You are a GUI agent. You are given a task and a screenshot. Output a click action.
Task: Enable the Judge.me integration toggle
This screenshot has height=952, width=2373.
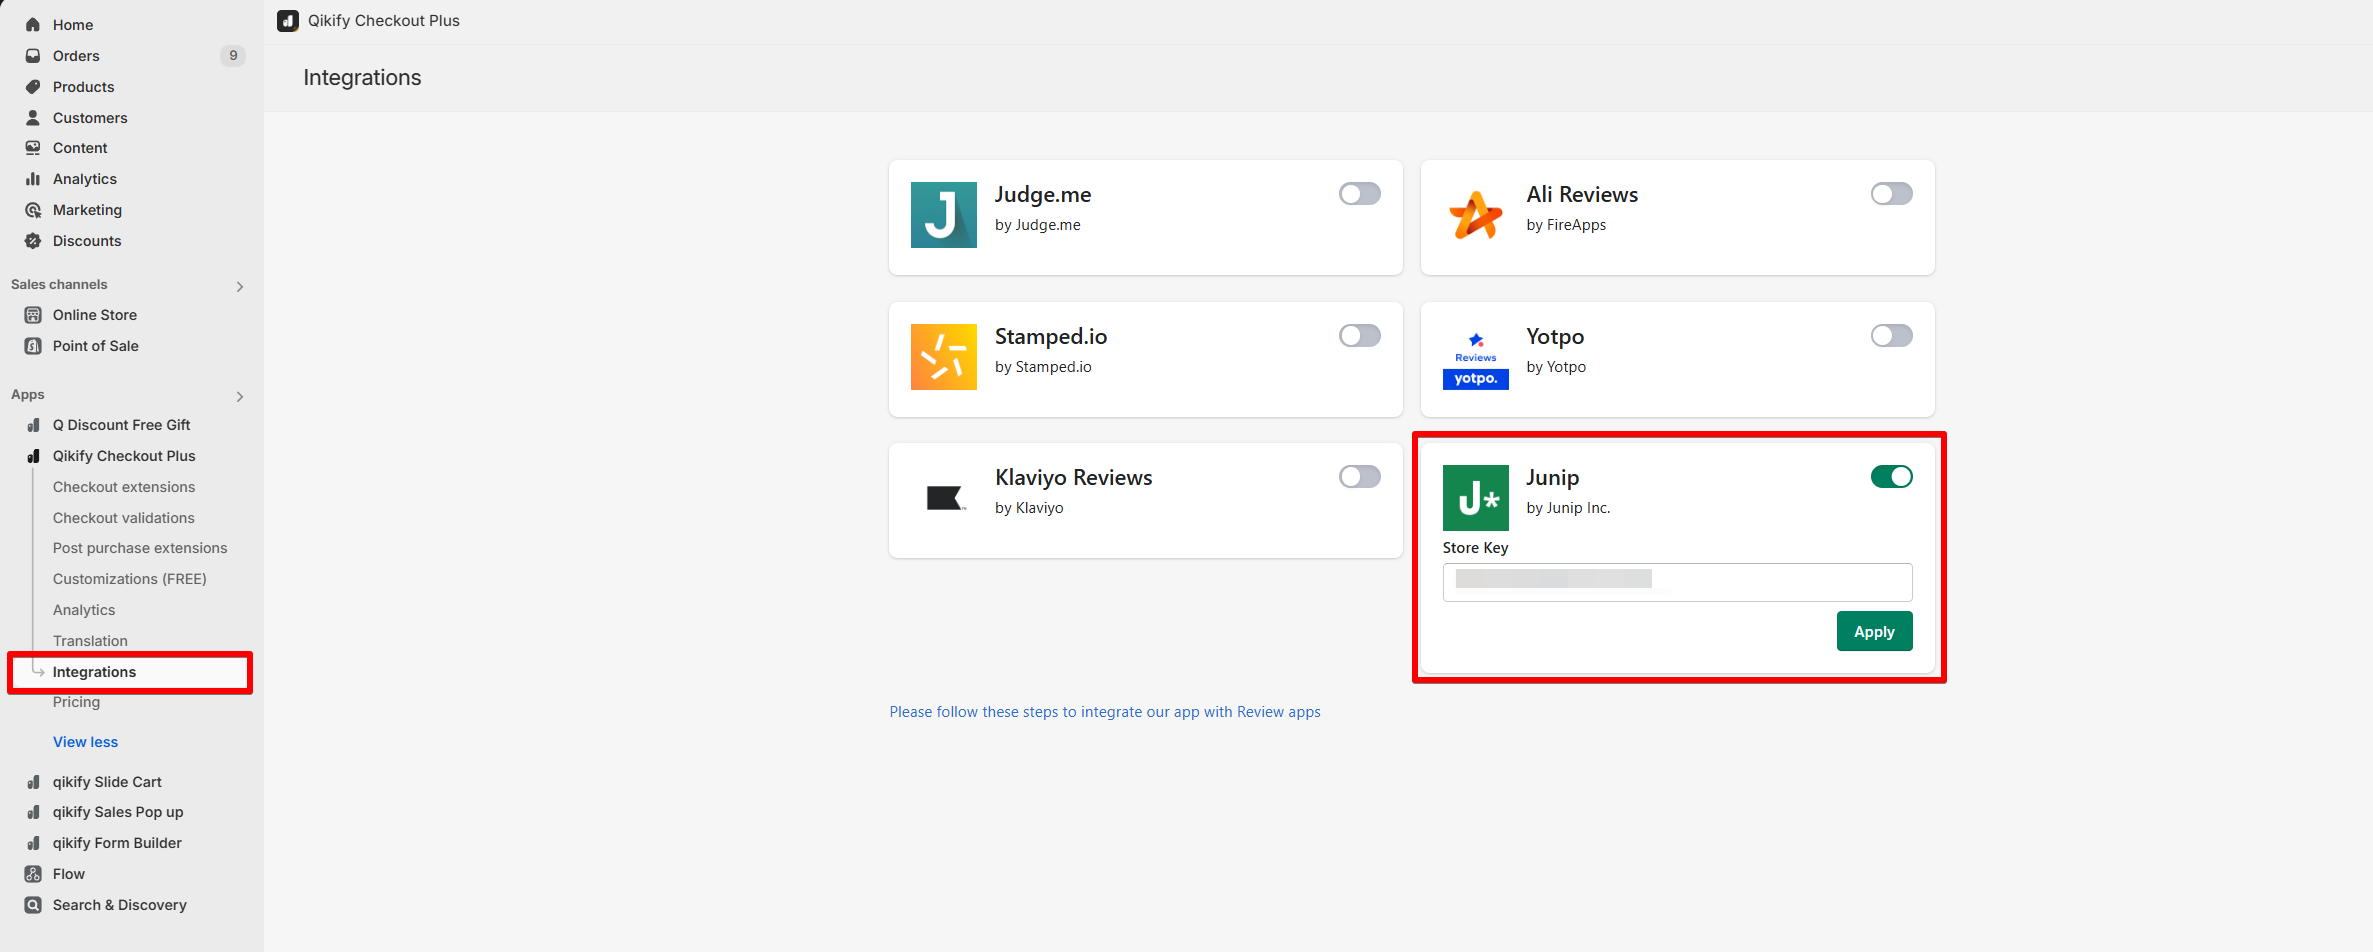coord(1359,194)
